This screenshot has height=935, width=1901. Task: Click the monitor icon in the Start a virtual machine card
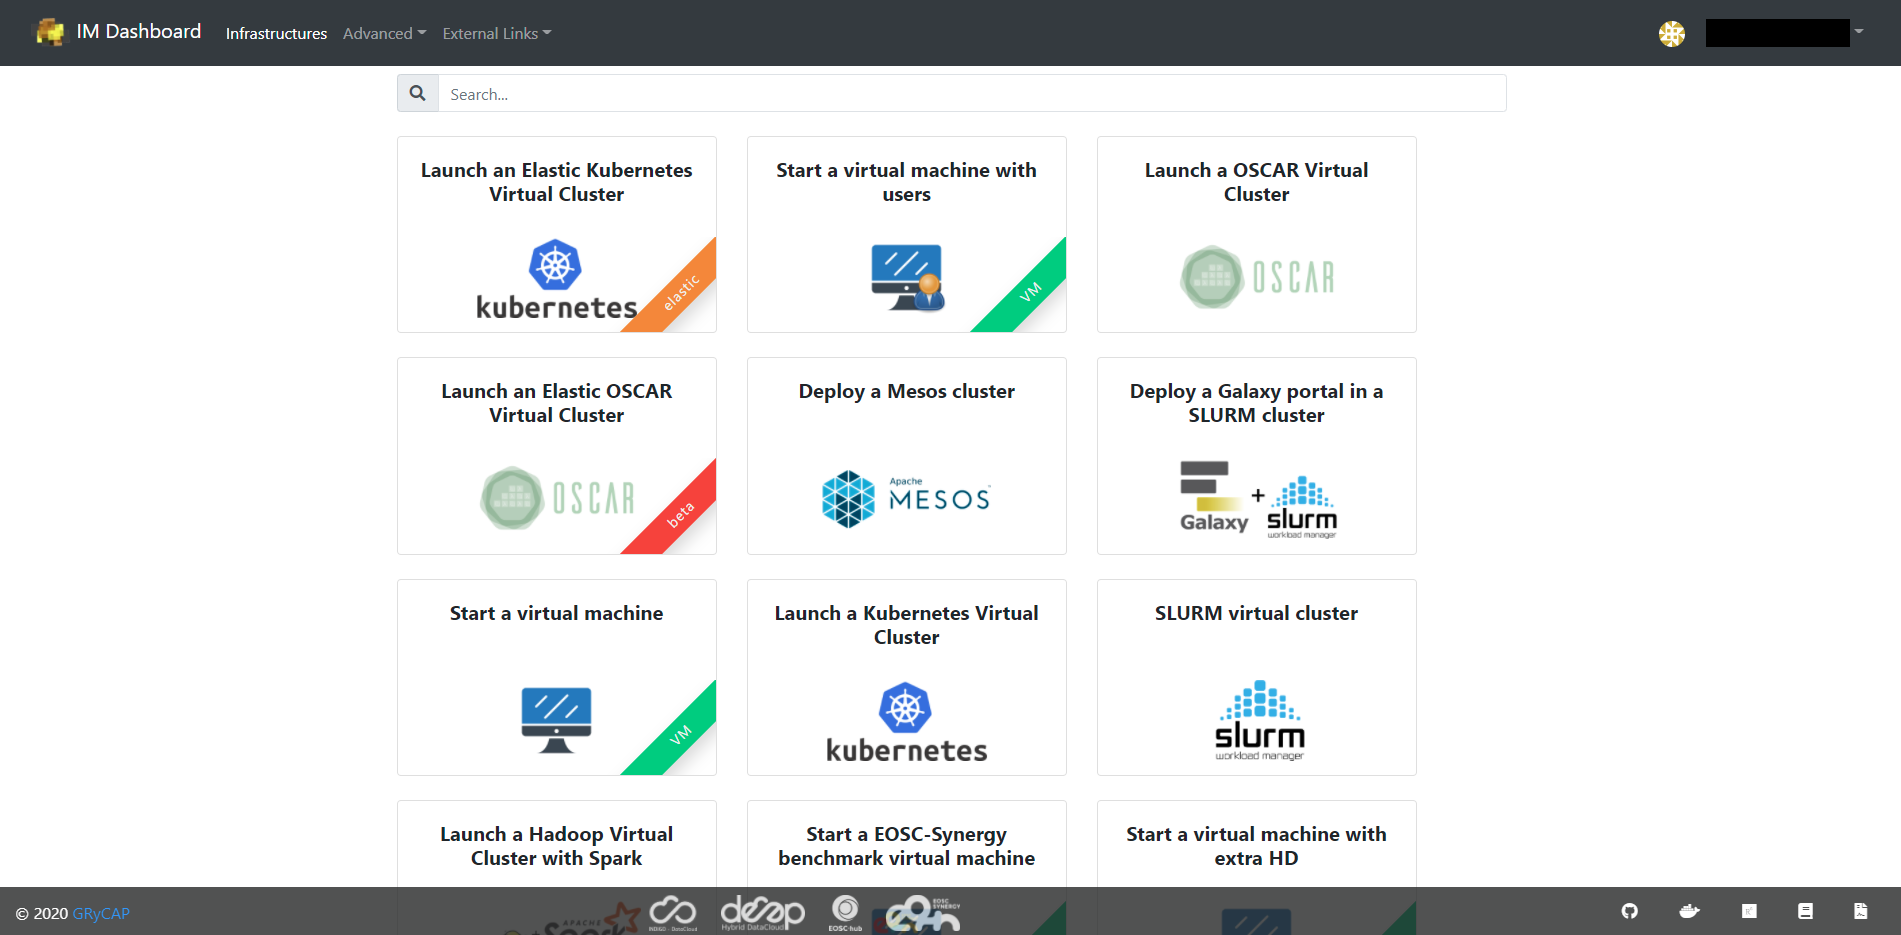pos(556,720)
